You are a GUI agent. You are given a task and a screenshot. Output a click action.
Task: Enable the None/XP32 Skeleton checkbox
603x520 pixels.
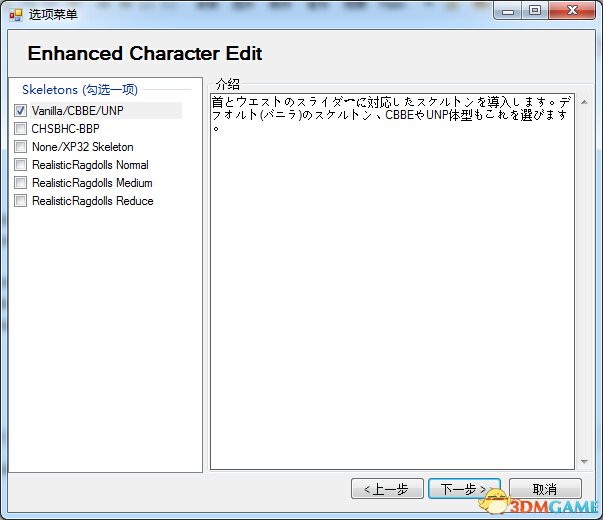(20, 147)
